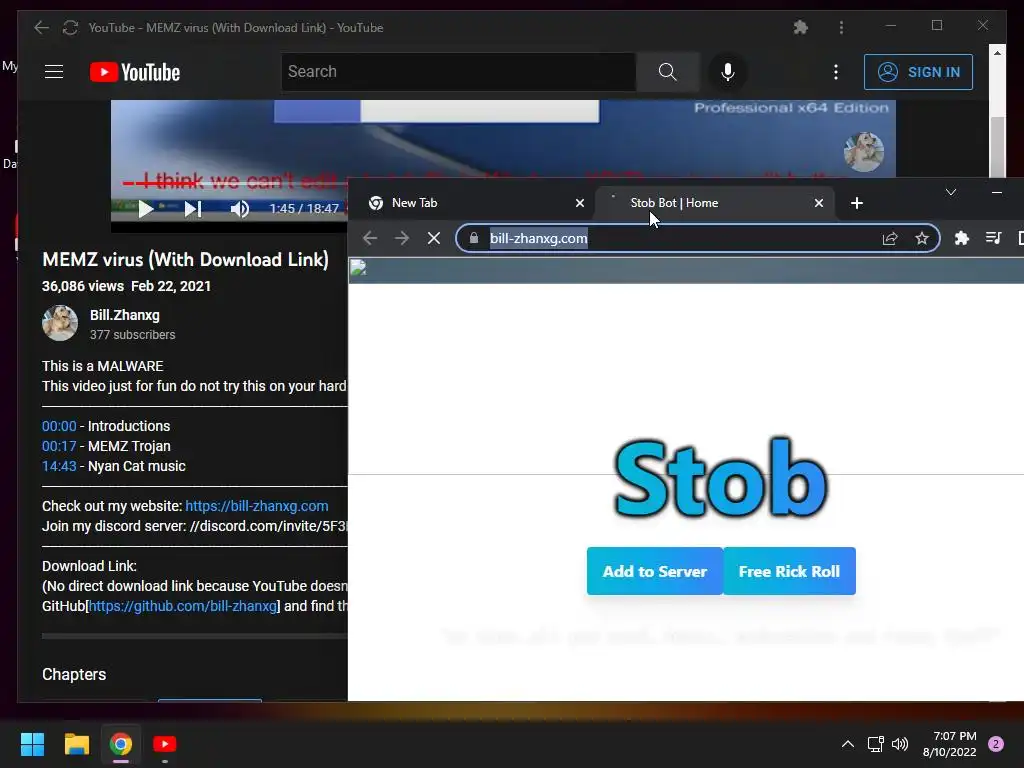The width and height of the screenshot is (1024, 768).
Task: Open https://bill-zhanxg.com website link
Action: pos(257,506)
